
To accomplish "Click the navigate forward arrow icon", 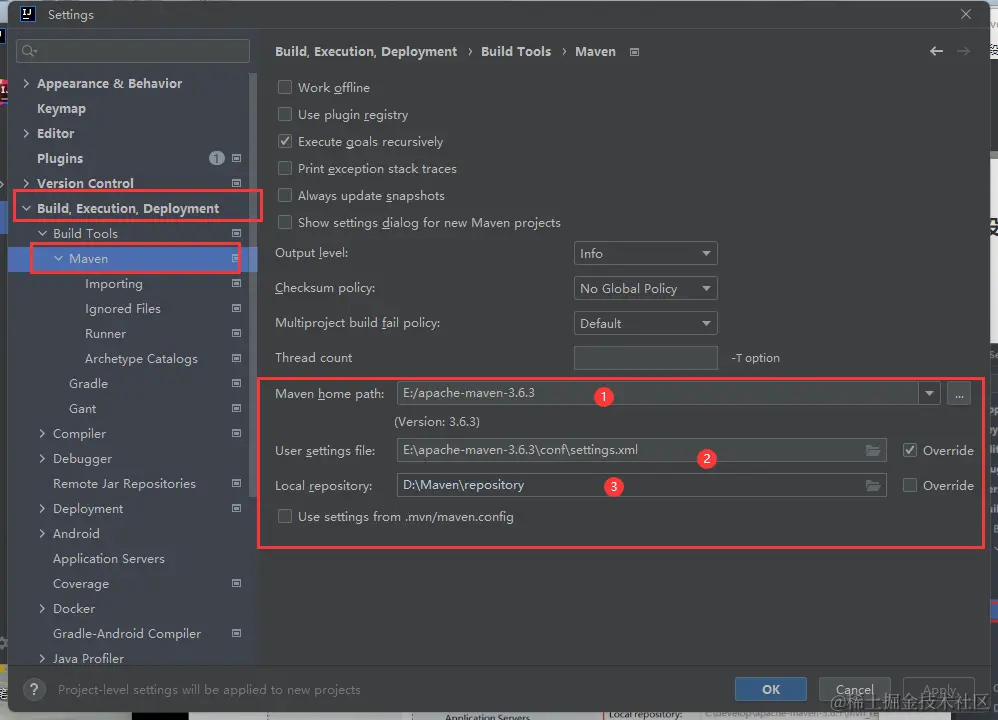I will (x=964, y=51).
